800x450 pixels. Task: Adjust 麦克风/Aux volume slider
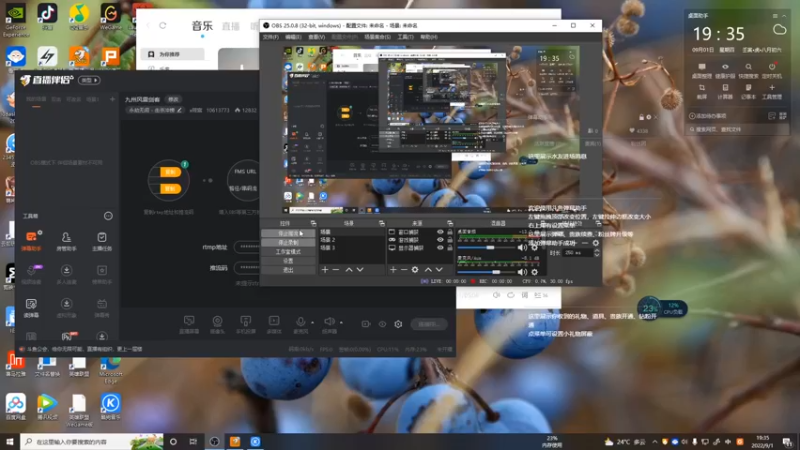[488, 272]
